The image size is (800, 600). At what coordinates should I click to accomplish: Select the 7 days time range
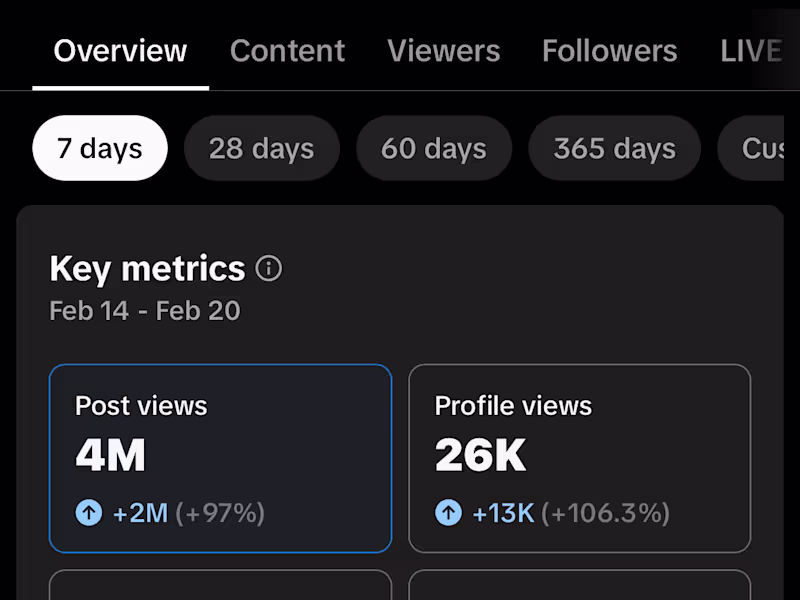(99, 149)
